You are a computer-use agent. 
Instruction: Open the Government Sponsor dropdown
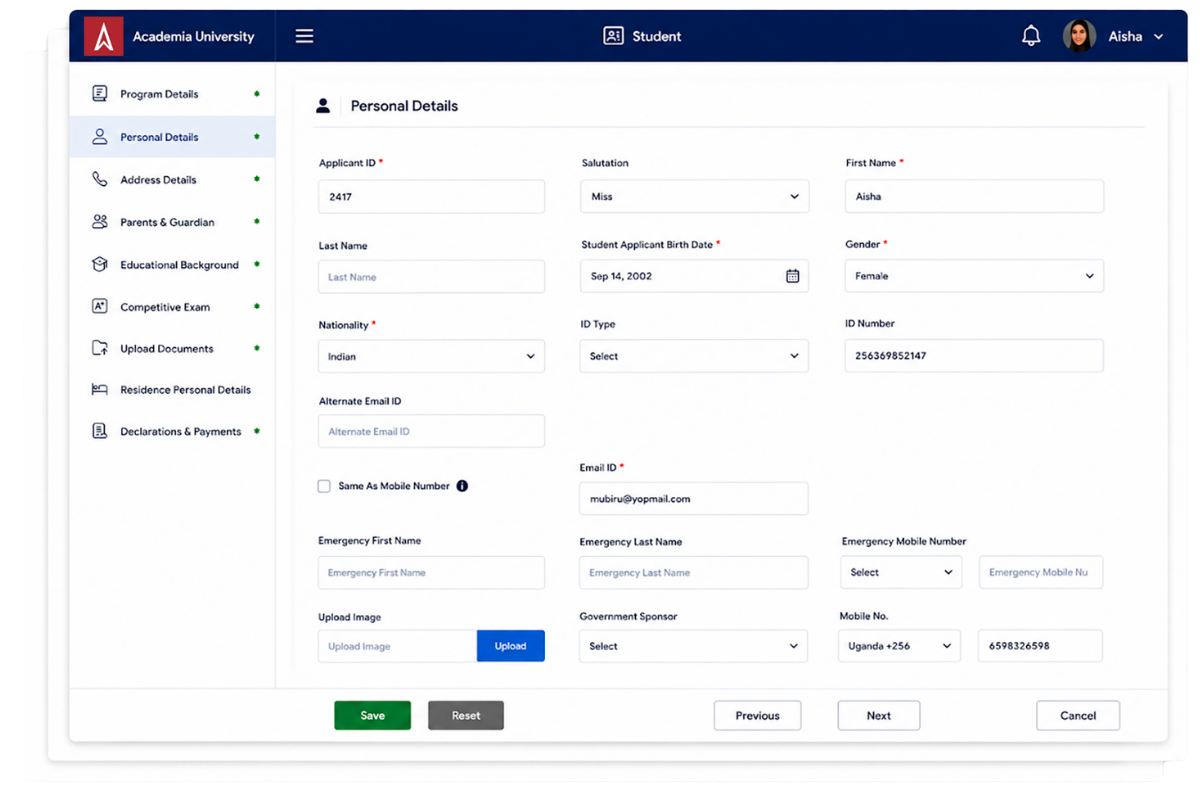tap(694, 646)
